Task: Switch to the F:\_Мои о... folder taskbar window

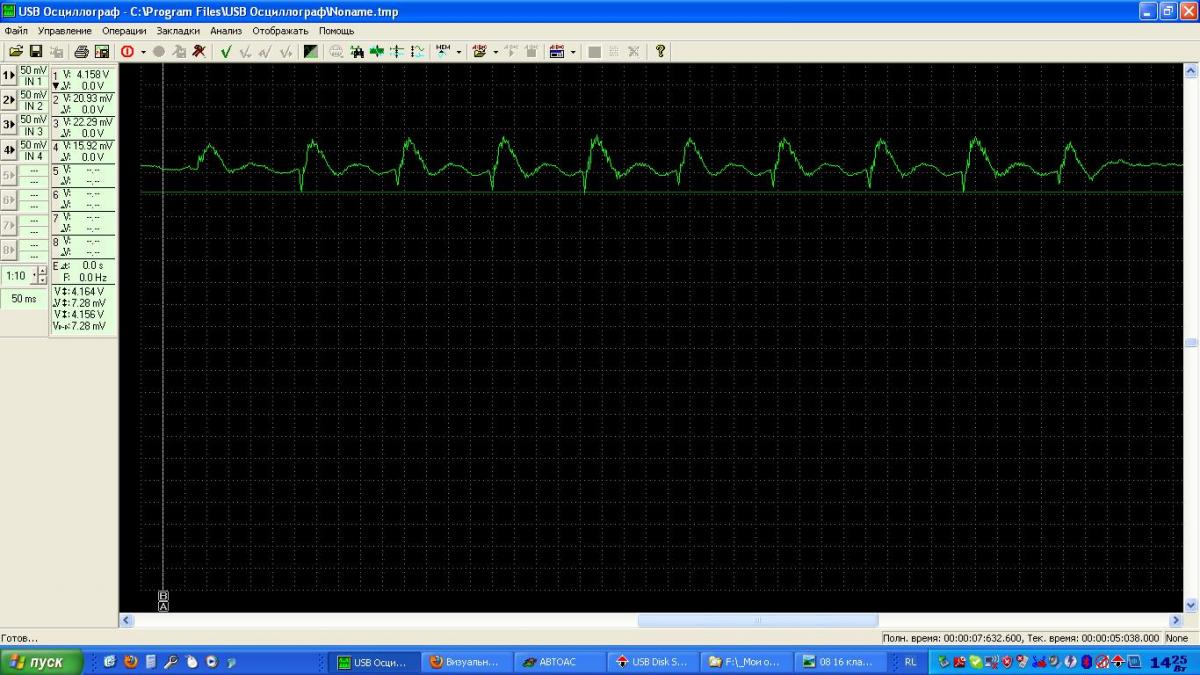Action: point(746,662)
